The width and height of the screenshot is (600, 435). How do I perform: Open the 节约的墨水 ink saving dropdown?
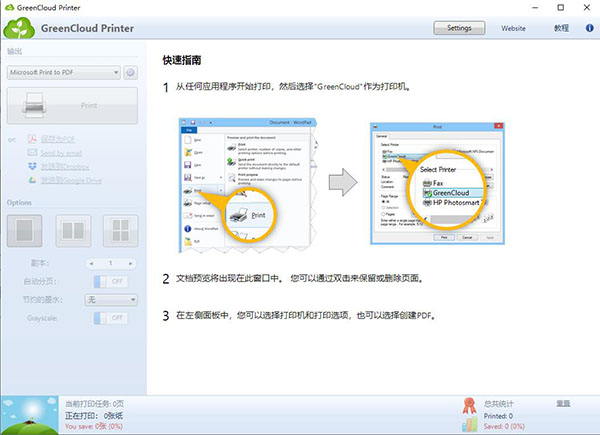(x=111, y=300)
